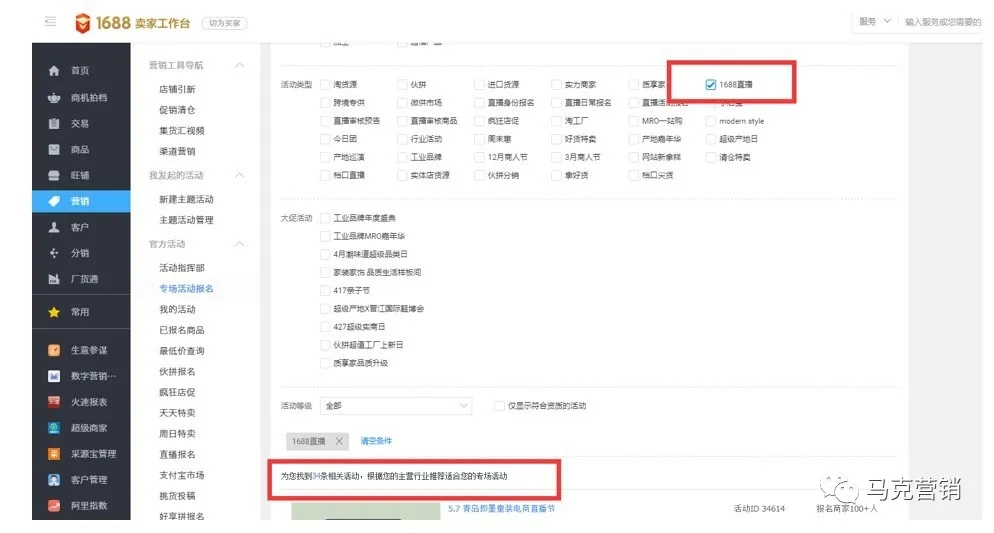994x533 pixels.
Task: Click the 清空条件 link
Action: click(x=376, y=441)
